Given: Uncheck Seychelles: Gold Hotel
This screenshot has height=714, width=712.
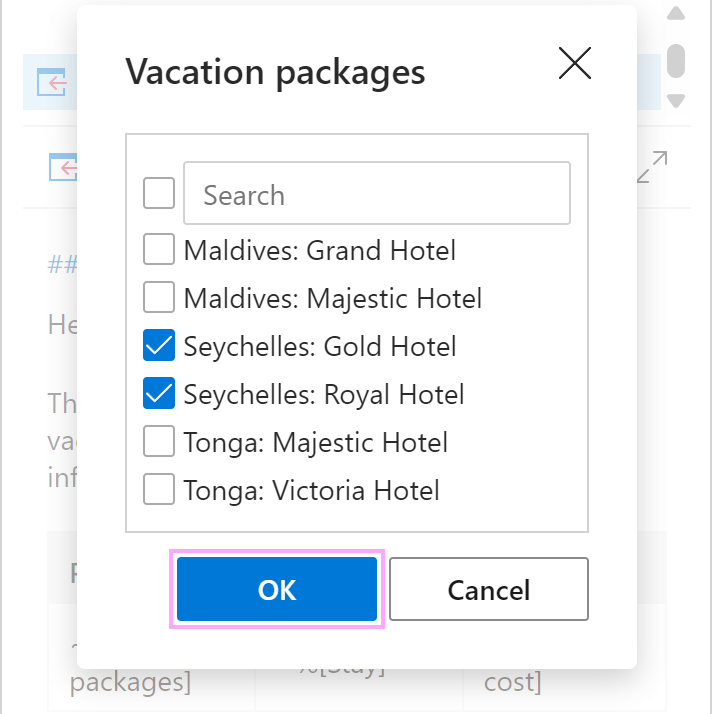Looking at the screenshot, I should (159, 345).
